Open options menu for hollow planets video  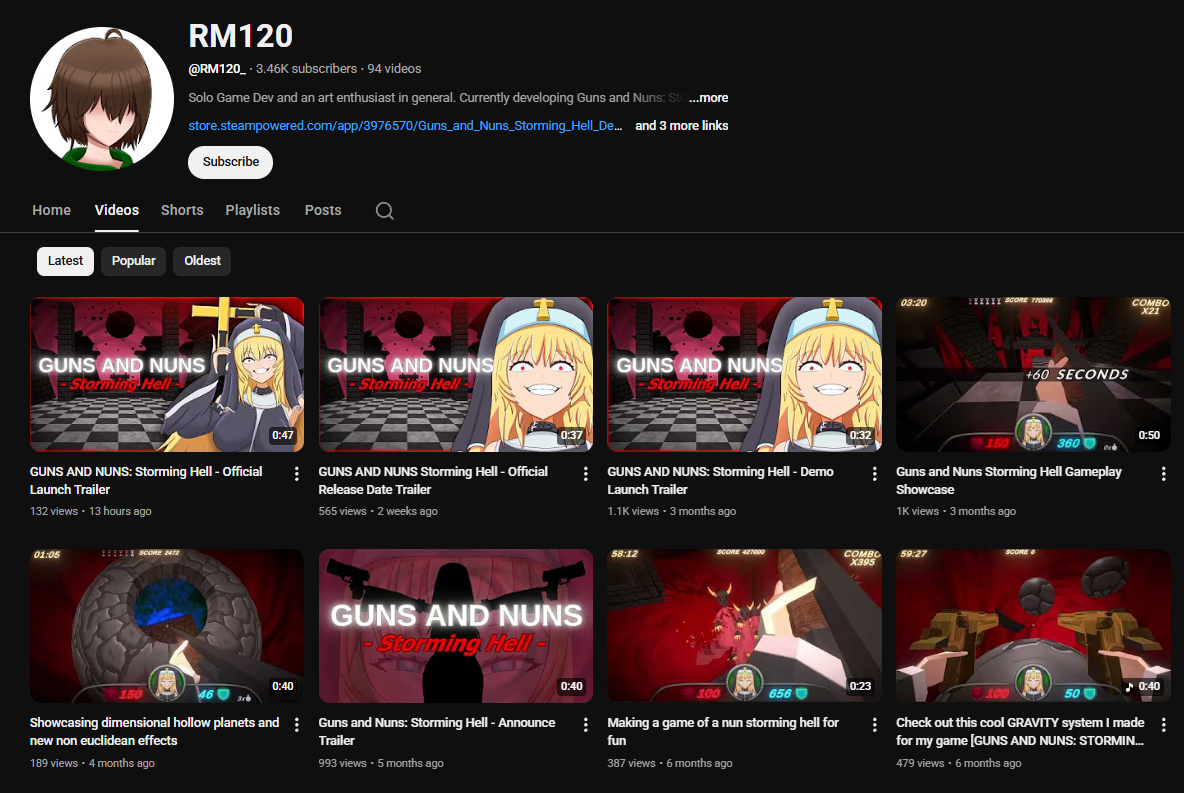click(x=297, y=725)
